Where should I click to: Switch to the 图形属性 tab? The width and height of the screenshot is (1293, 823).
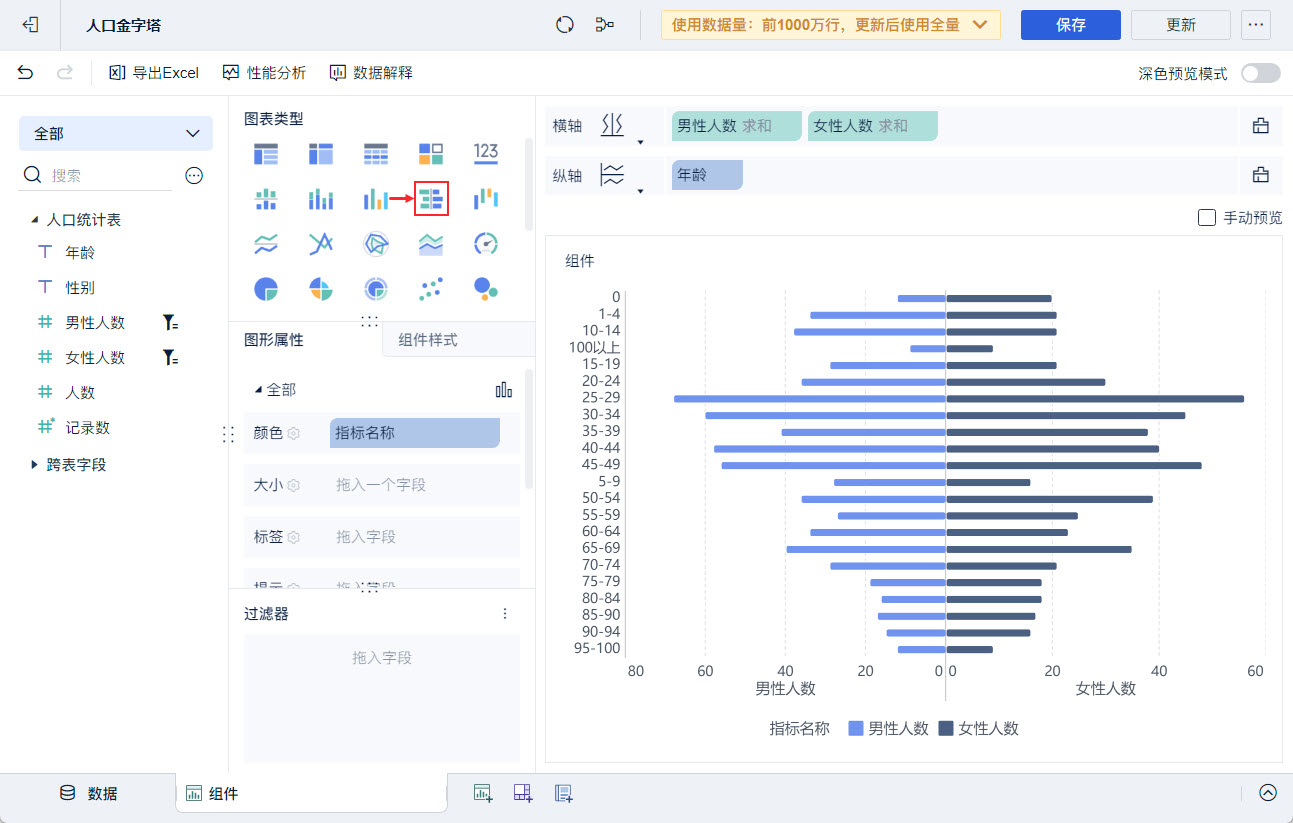[x=274, y=340]
